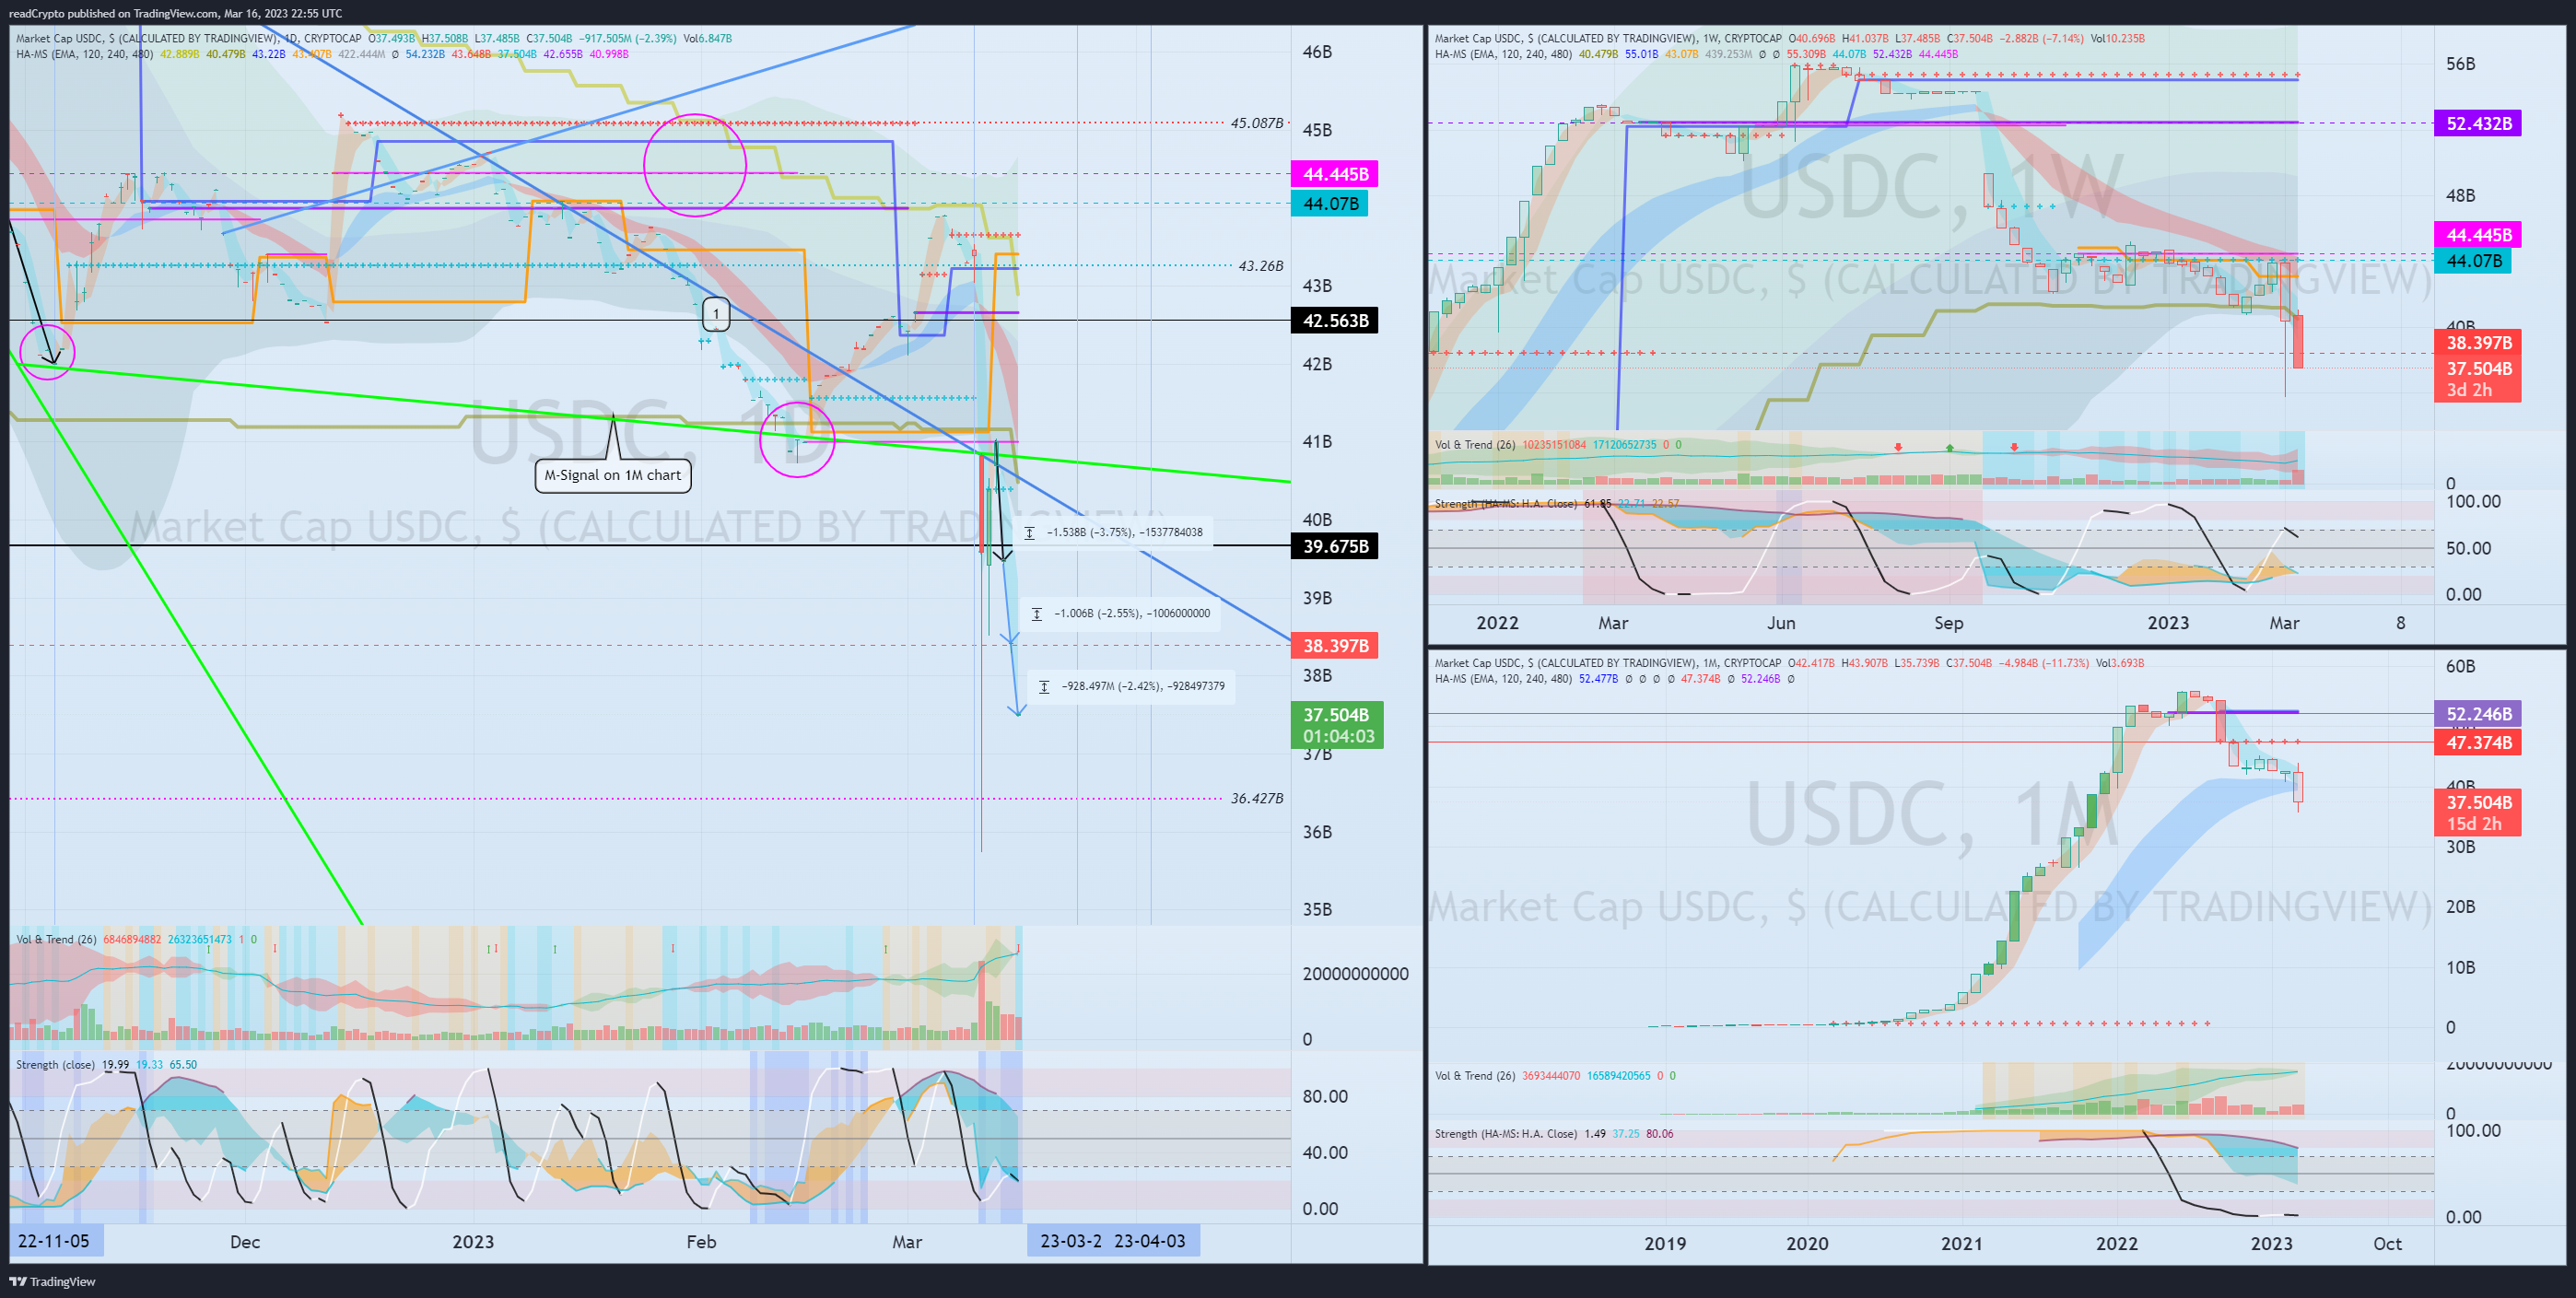Viewport: 2576px width, 1298px height.
Task: Click Strength (HA-MS: H.A. Close) legend on 1M chart
Action: point(1506,1134)
